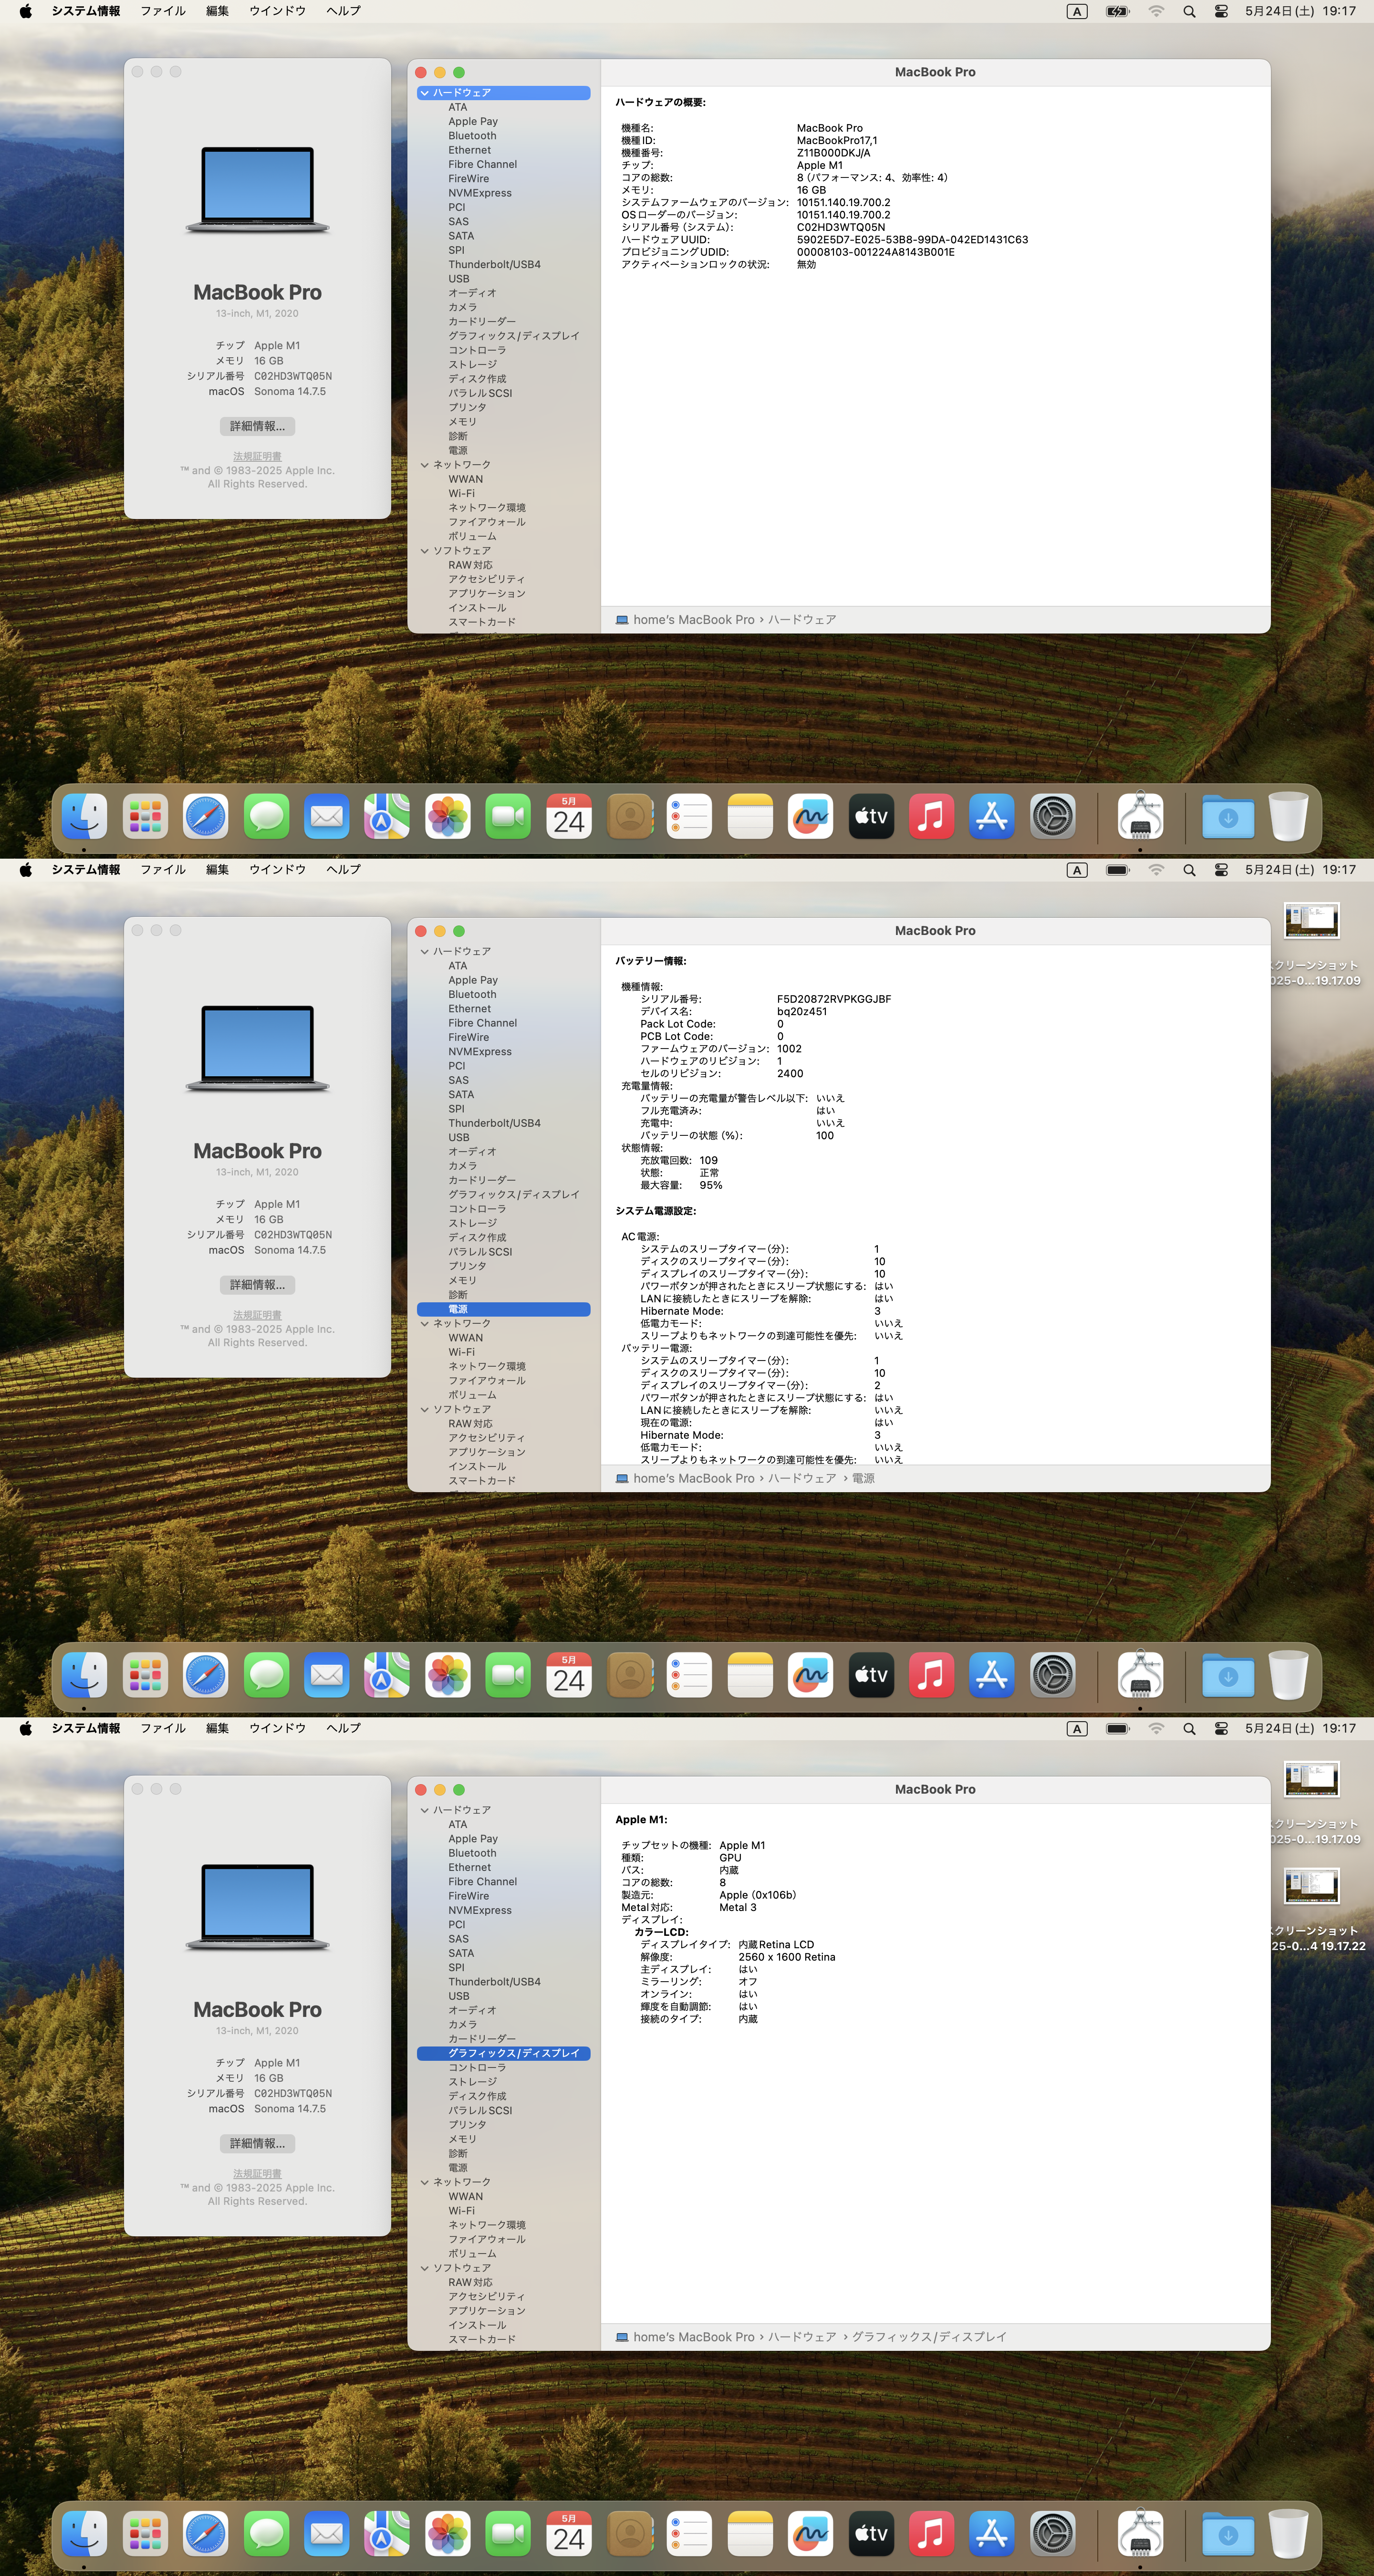Viewport: 1374px width, 2576px height.
Task: Collapse ソフトウェア section in the hardware overview window
Action: (x=425, y=551)
